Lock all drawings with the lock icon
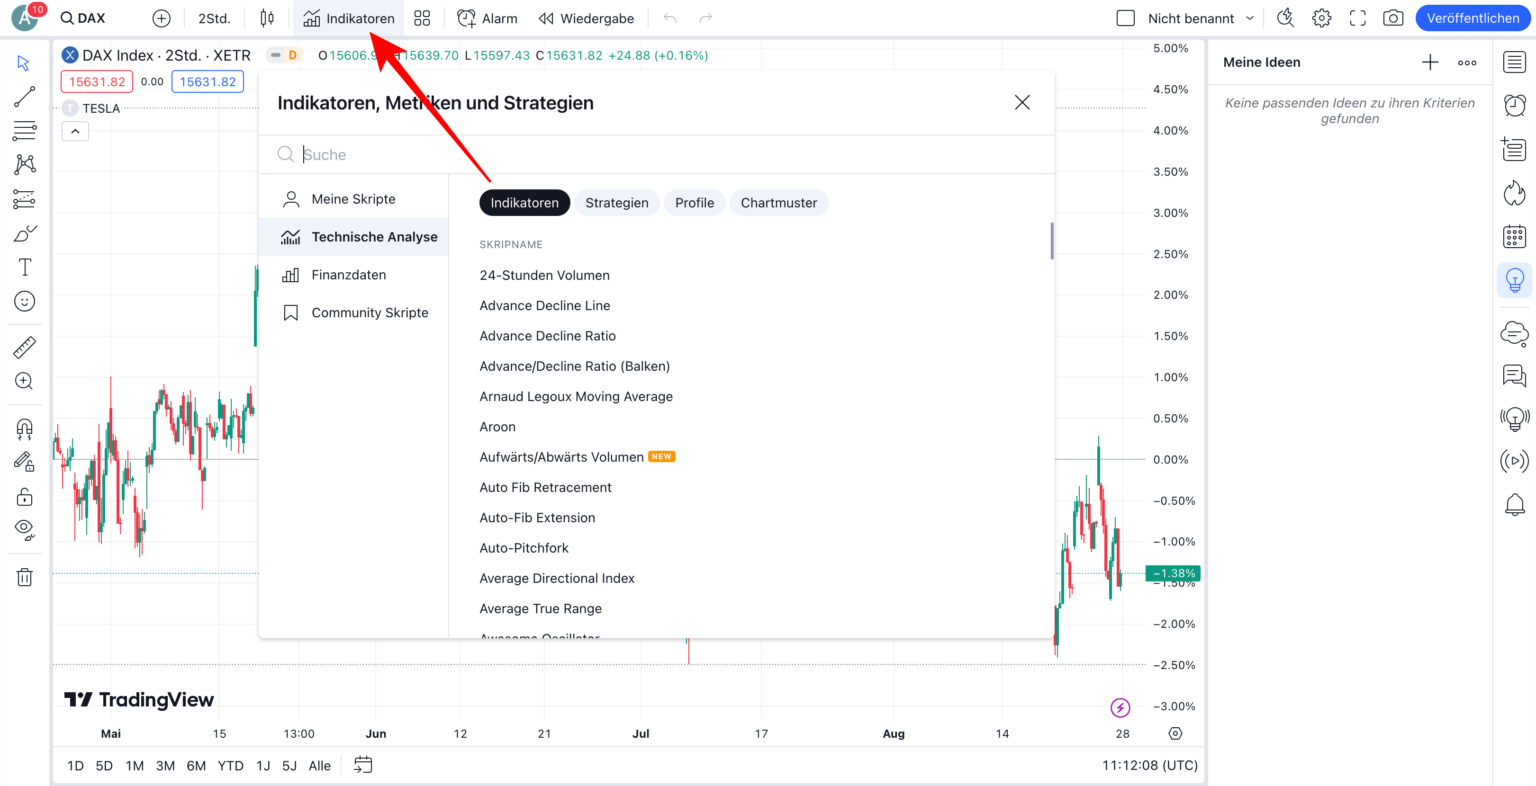 25,497
